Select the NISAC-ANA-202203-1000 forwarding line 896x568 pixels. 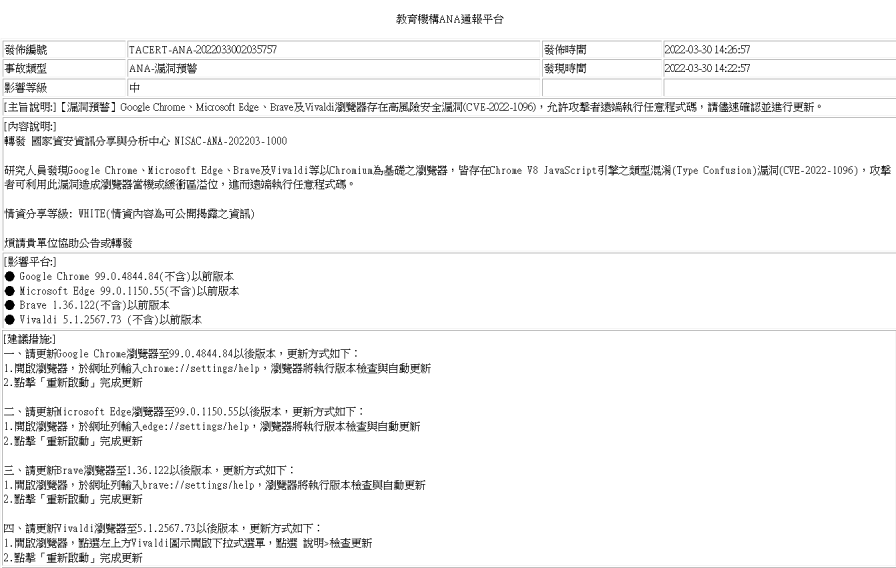point(146,141)
